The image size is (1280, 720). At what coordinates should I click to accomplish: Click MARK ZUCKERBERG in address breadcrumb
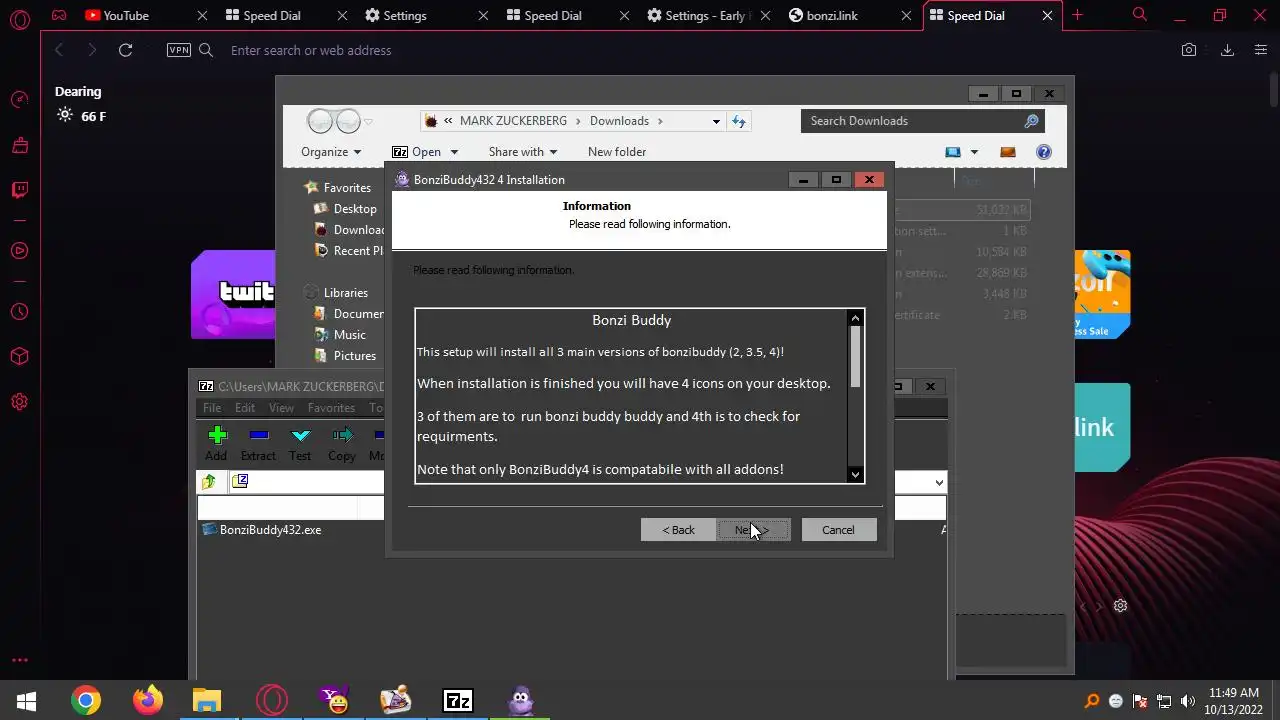(x=513, y=121)
